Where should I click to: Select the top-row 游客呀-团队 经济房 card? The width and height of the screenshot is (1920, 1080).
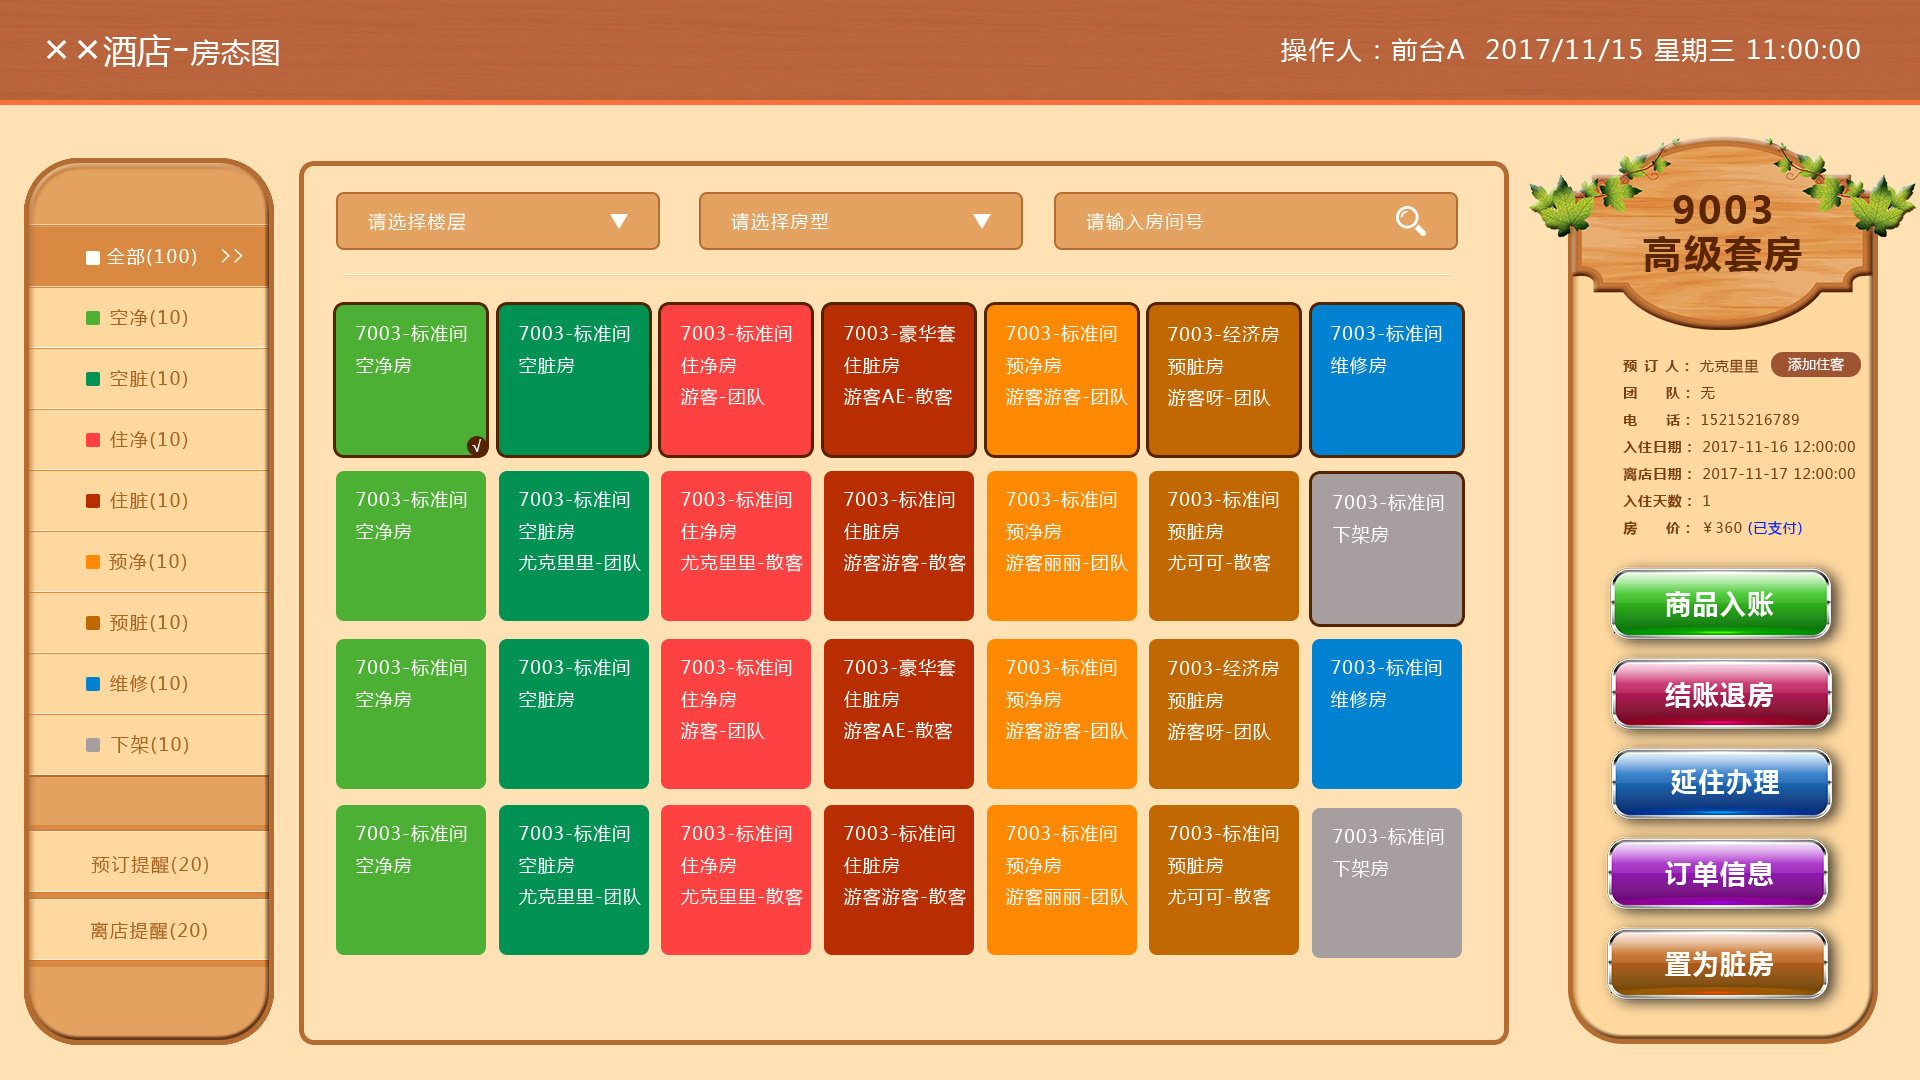pyautogui.click(x=1224, y=380)
